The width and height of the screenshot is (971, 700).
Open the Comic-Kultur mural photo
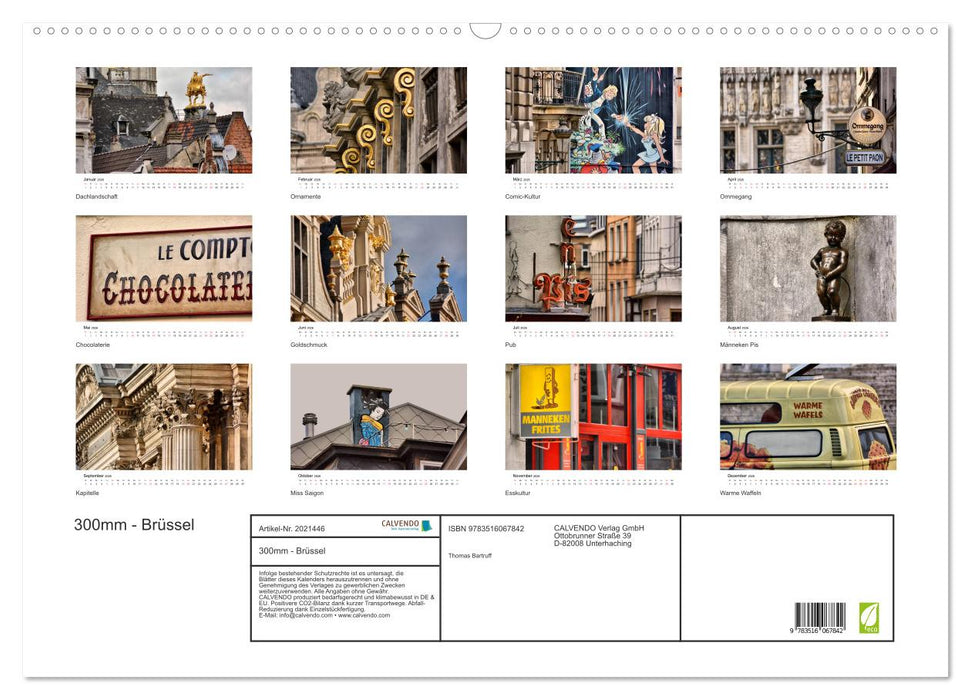[x=593, y=120]
